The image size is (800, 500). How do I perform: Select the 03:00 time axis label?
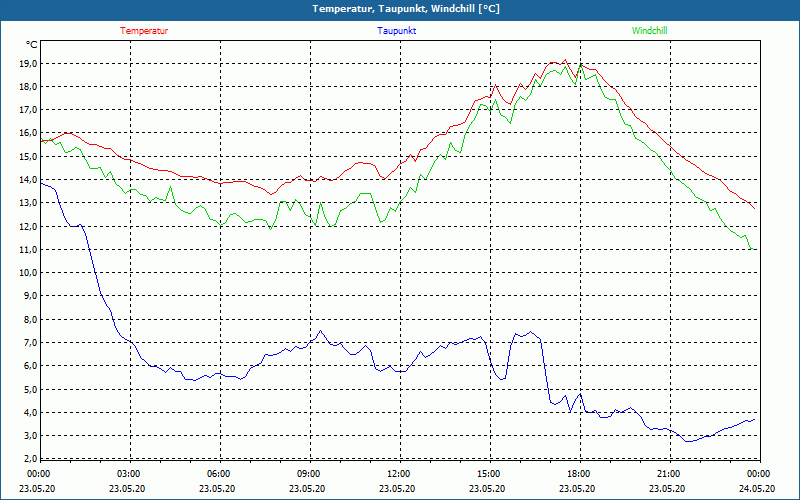tap(128, 474)
